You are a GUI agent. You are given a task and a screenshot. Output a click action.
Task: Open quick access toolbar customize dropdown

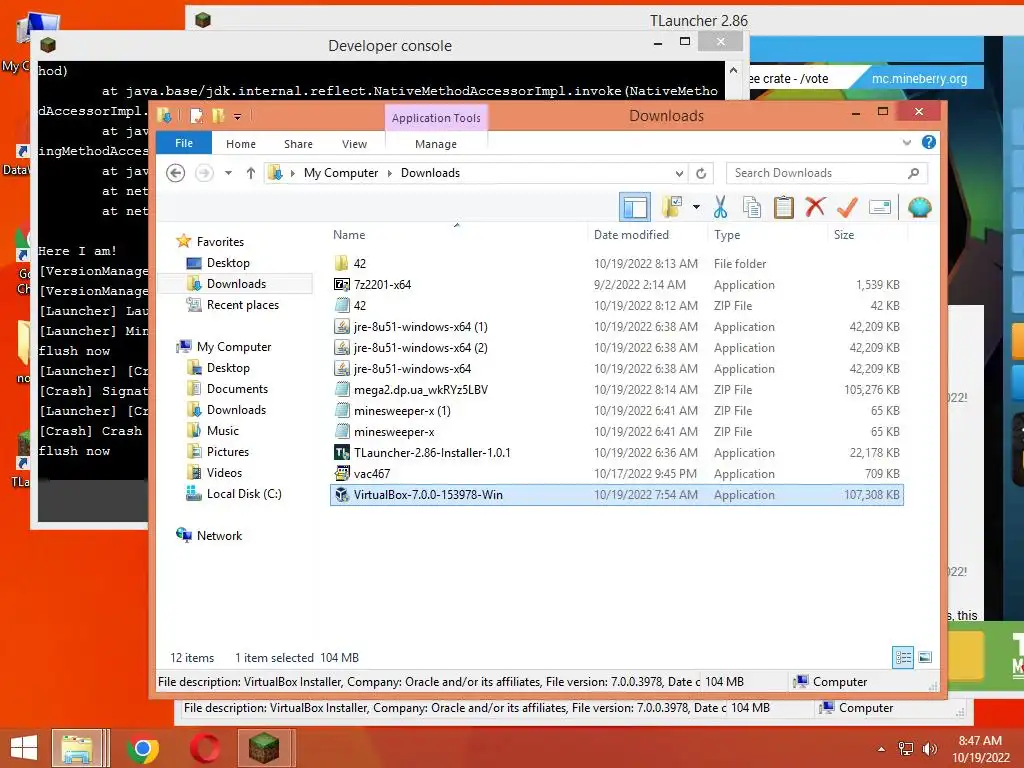pyautogui.click(x=238, y=117)
